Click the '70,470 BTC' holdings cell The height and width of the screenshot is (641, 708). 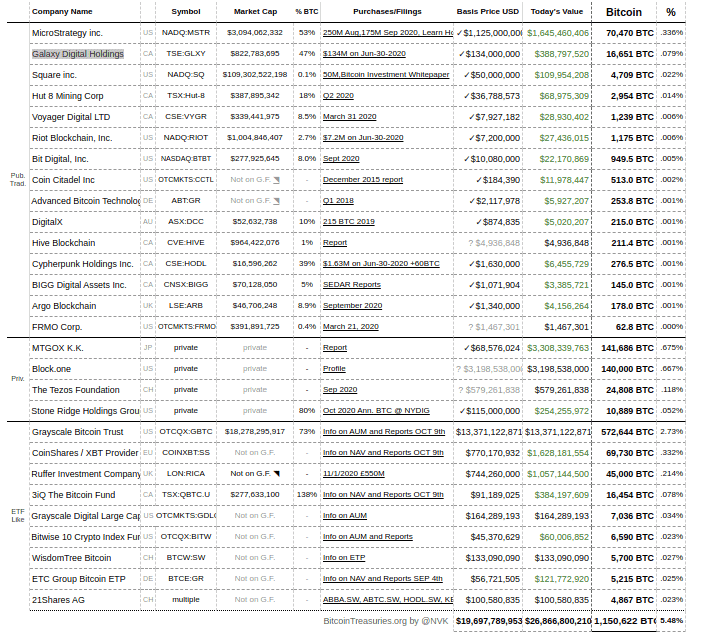tap(629, 33)
